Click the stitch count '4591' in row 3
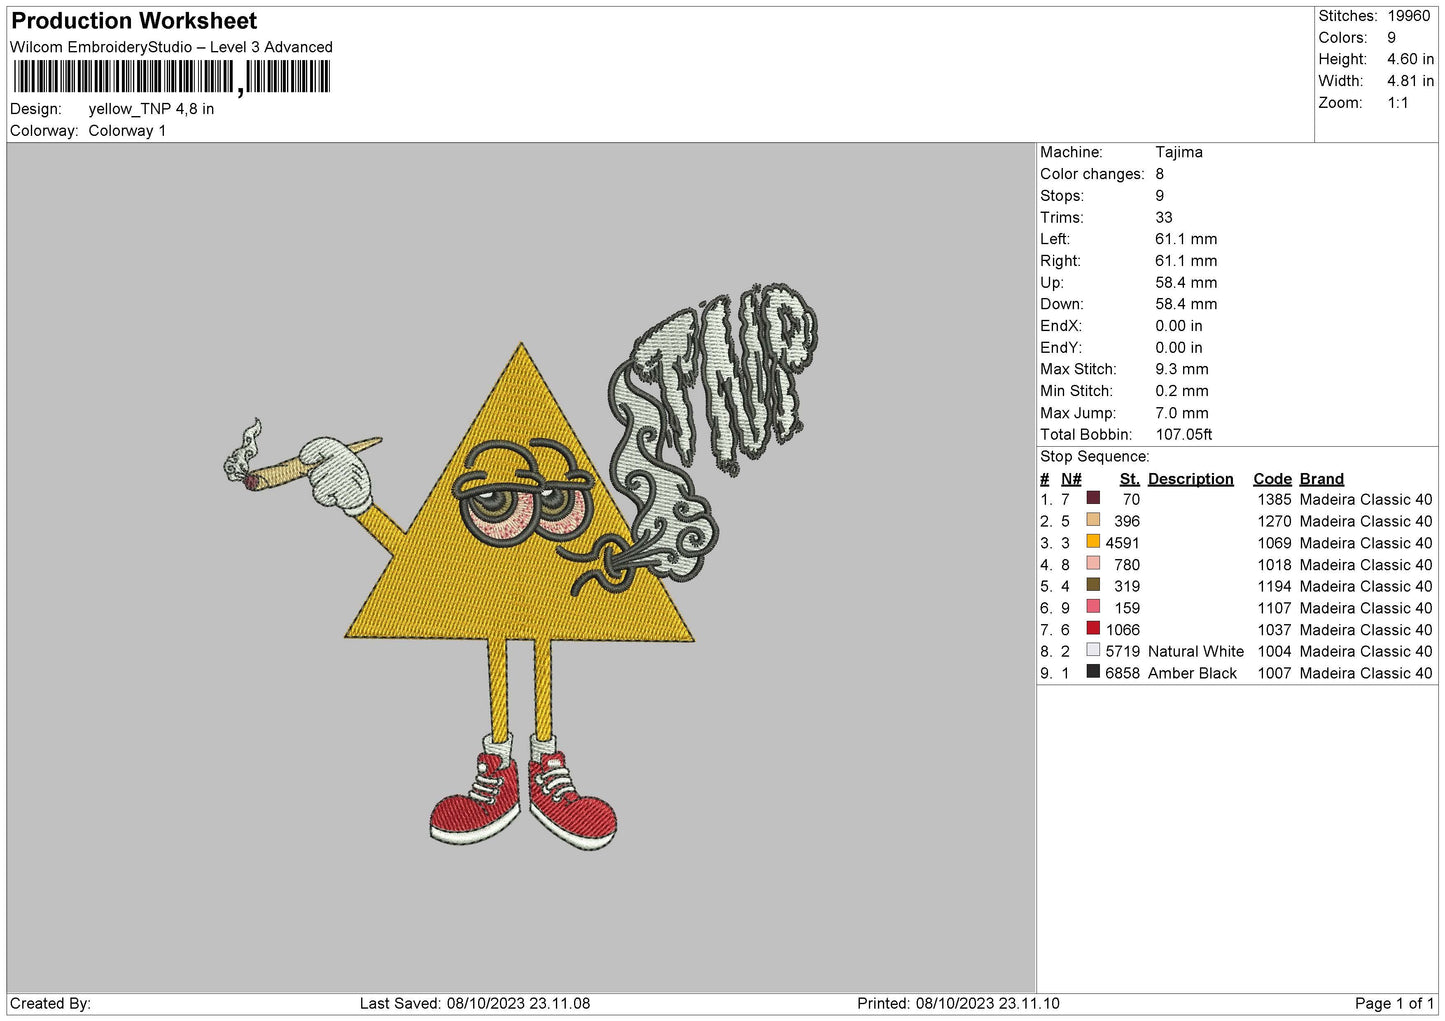Viewport: 1445px width, 1021px height. (1123, 543)
